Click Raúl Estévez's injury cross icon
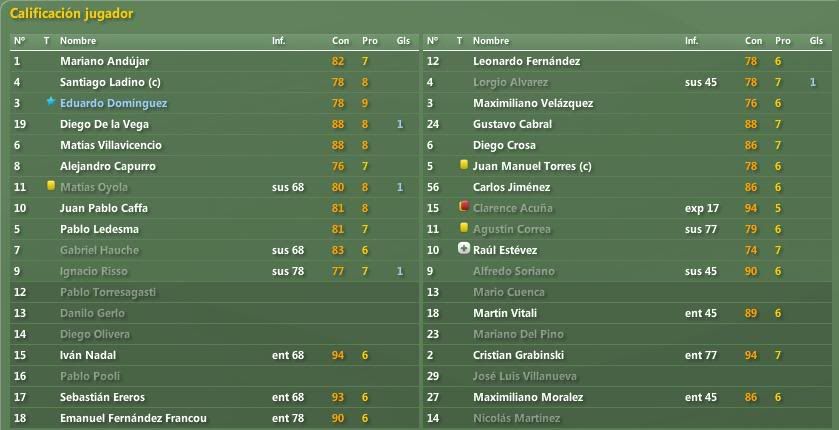Viewport: 839px width, 430px height. pos(464,249)
